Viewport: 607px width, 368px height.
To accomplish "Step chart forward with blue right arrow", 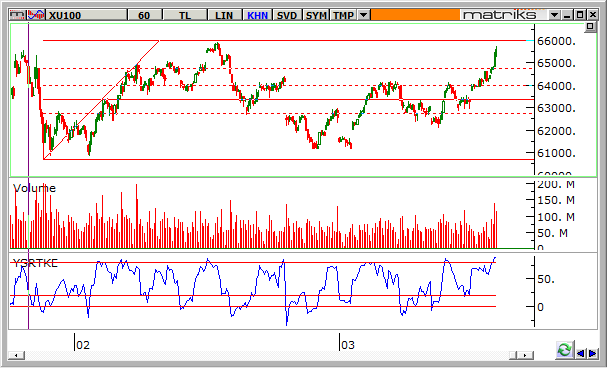I will [593, 353].
